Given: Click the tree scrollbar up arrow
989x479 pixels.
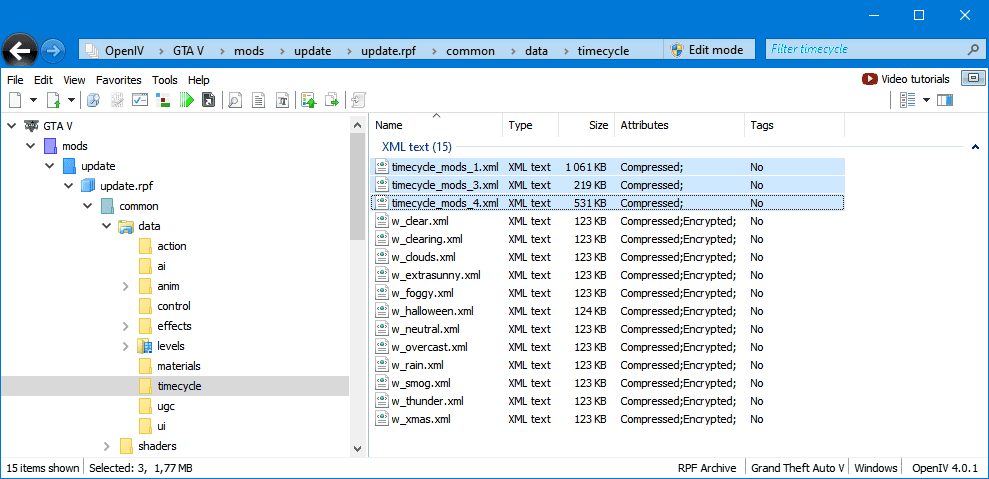Looking at the screenshot, I should click(357, 124).
